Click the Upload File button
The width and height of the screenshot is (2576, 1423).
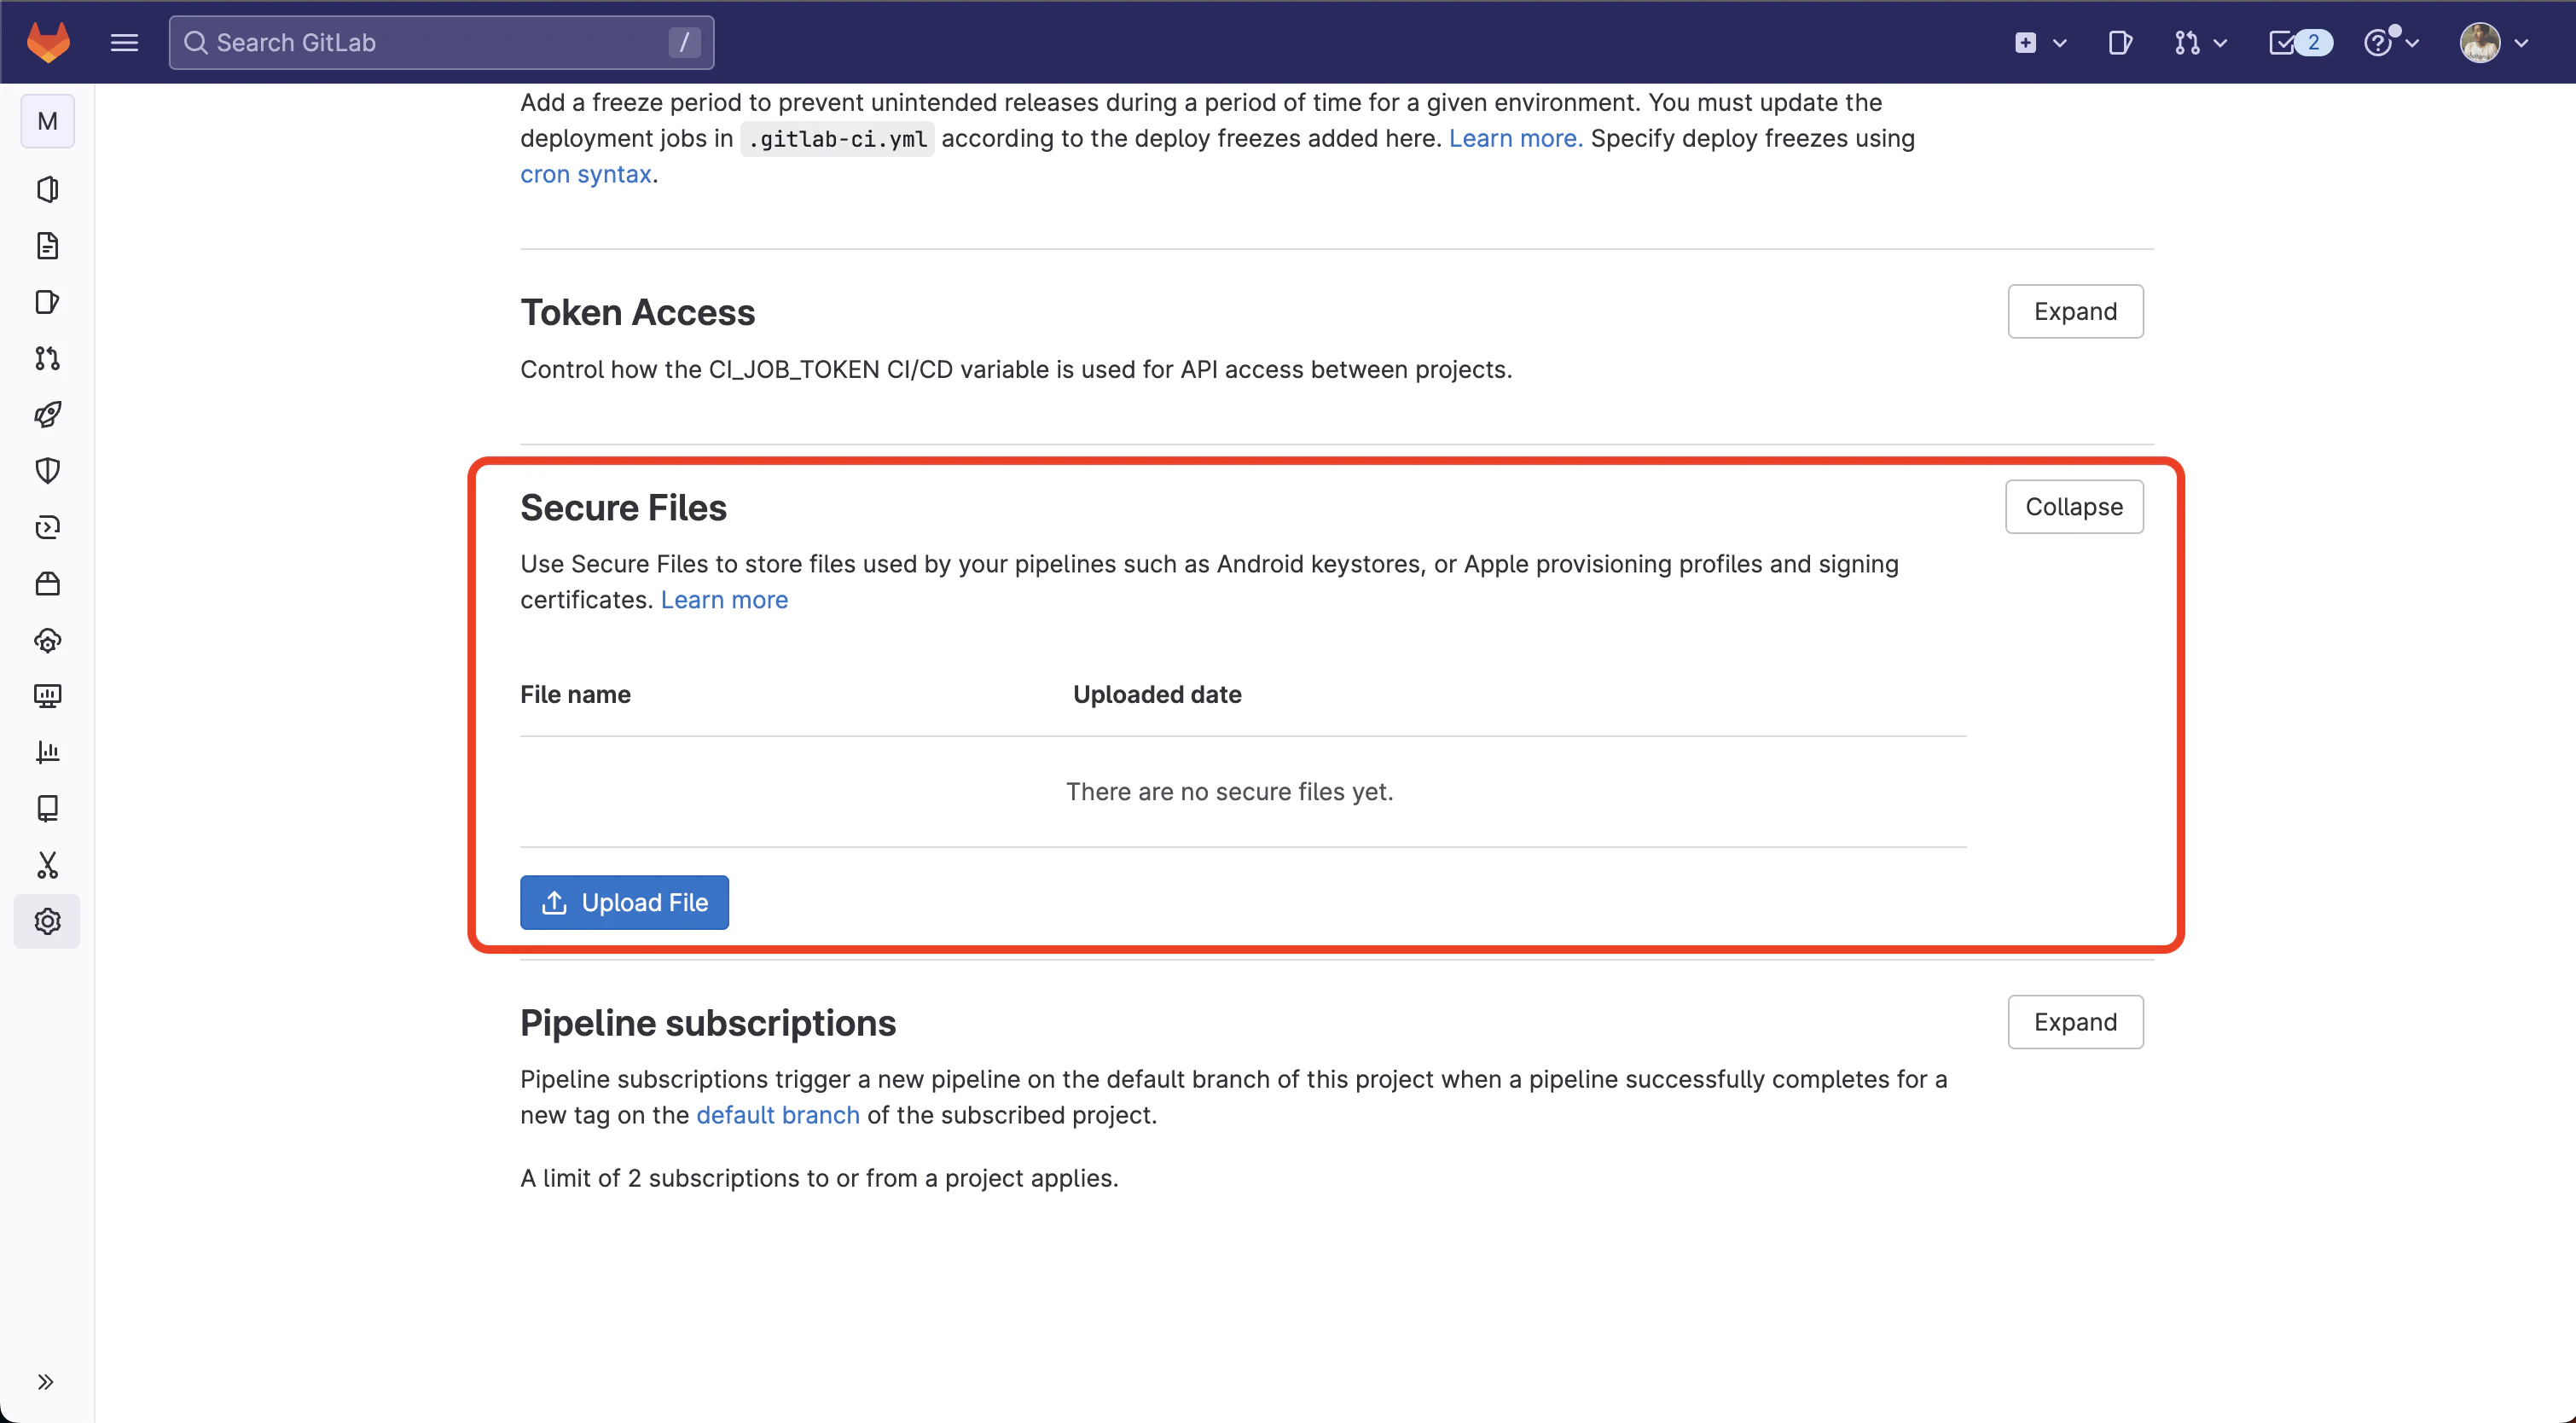point(624,902)
